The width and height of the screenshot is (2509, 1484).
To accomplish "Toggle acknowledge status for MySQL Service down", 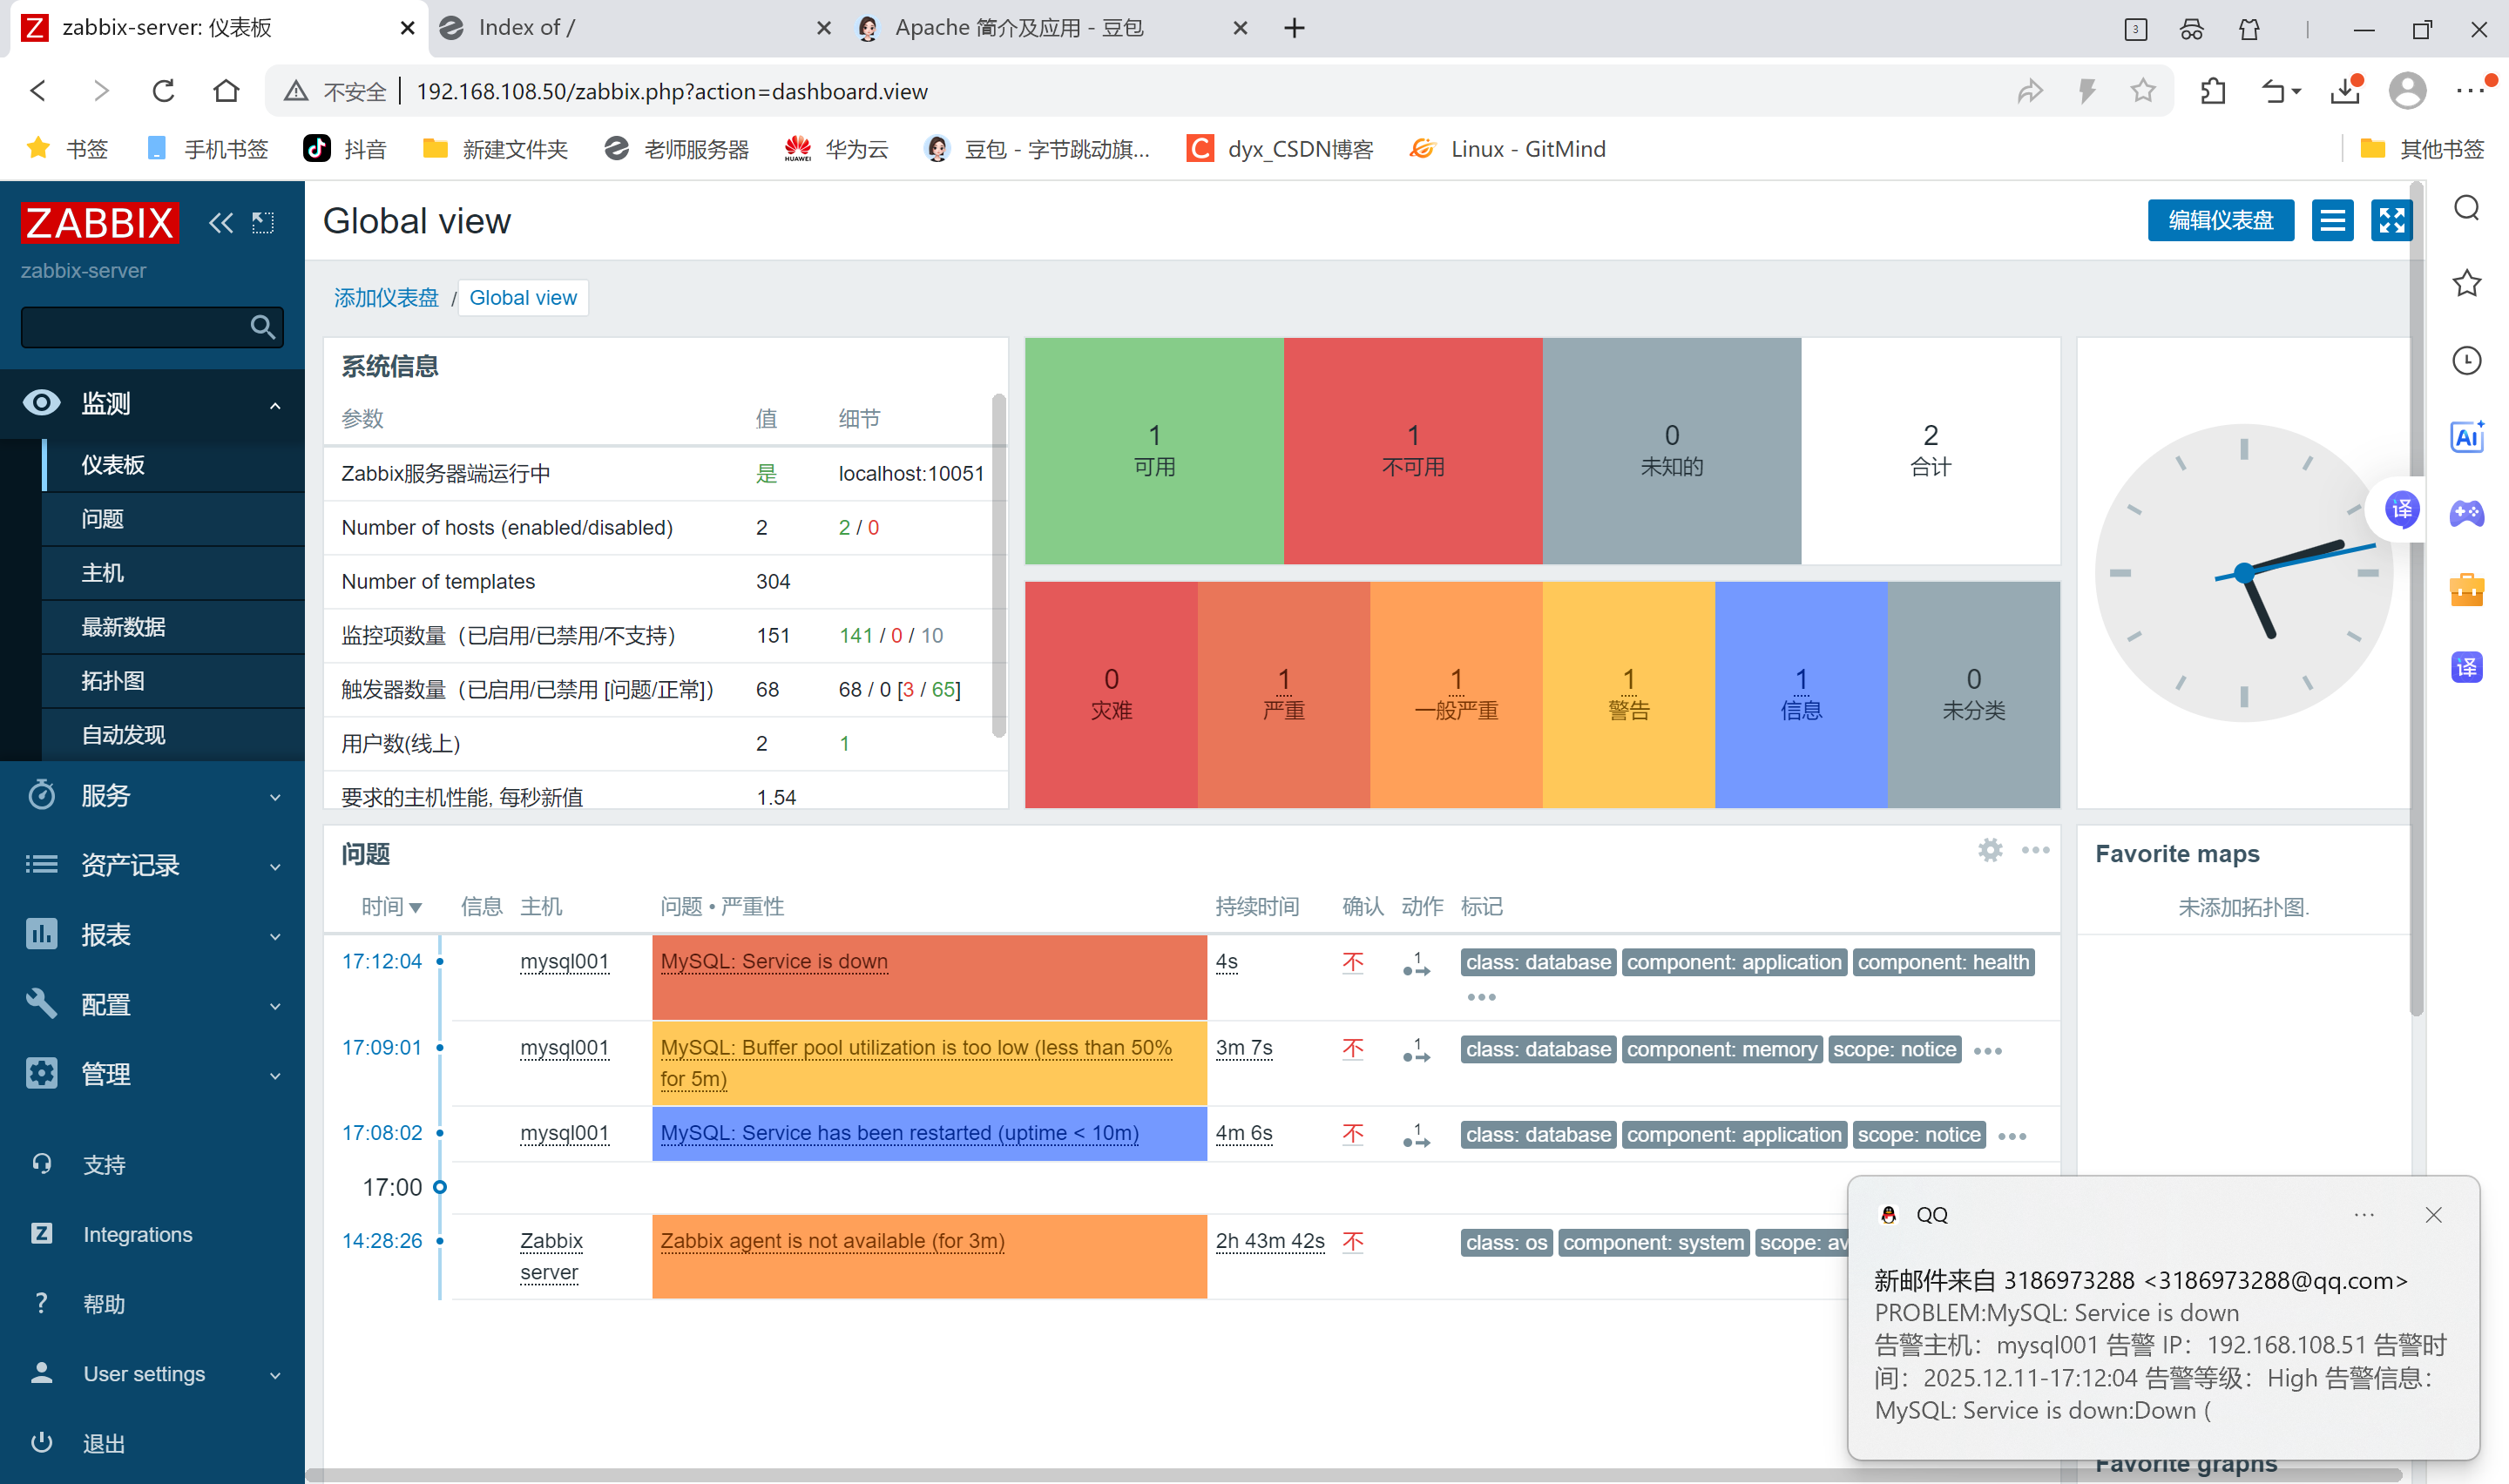I will coord(1353,962).
